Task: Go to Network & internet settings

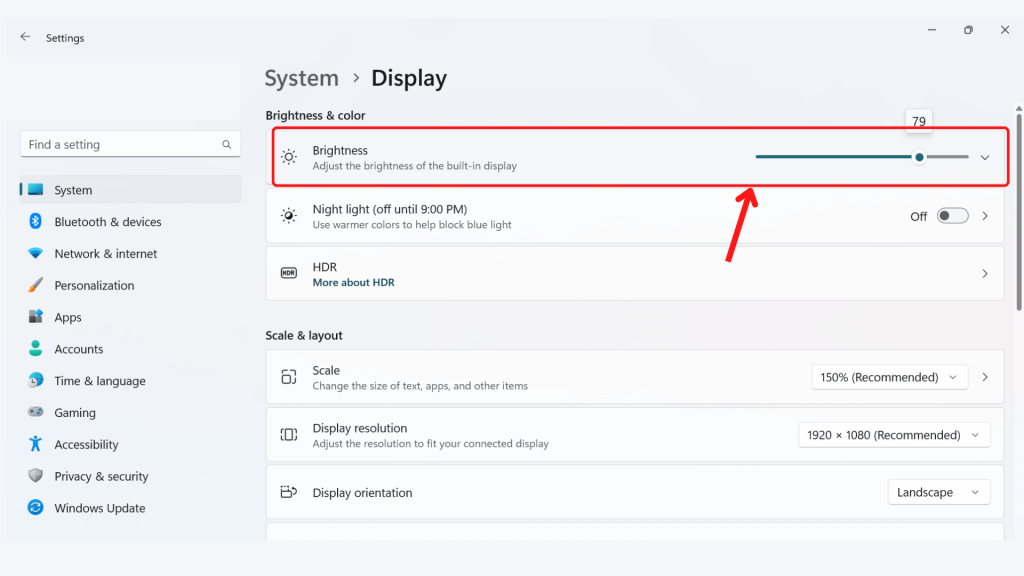Action: (131, 253)
